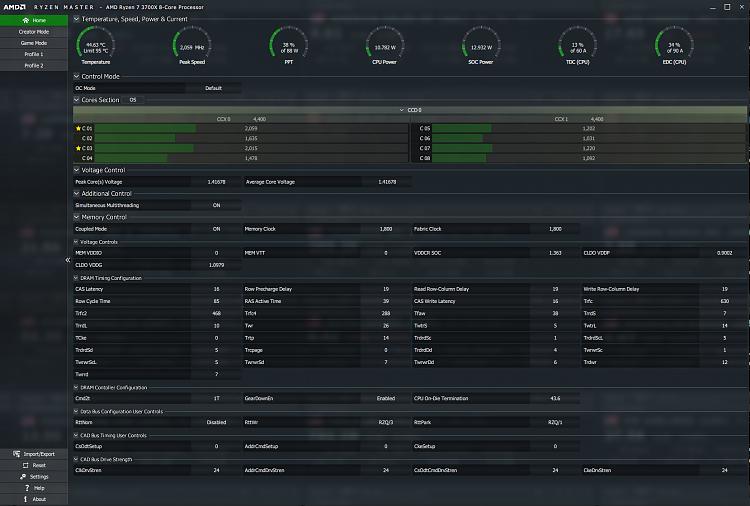Open Help from the sidebar

pos(34,488)
